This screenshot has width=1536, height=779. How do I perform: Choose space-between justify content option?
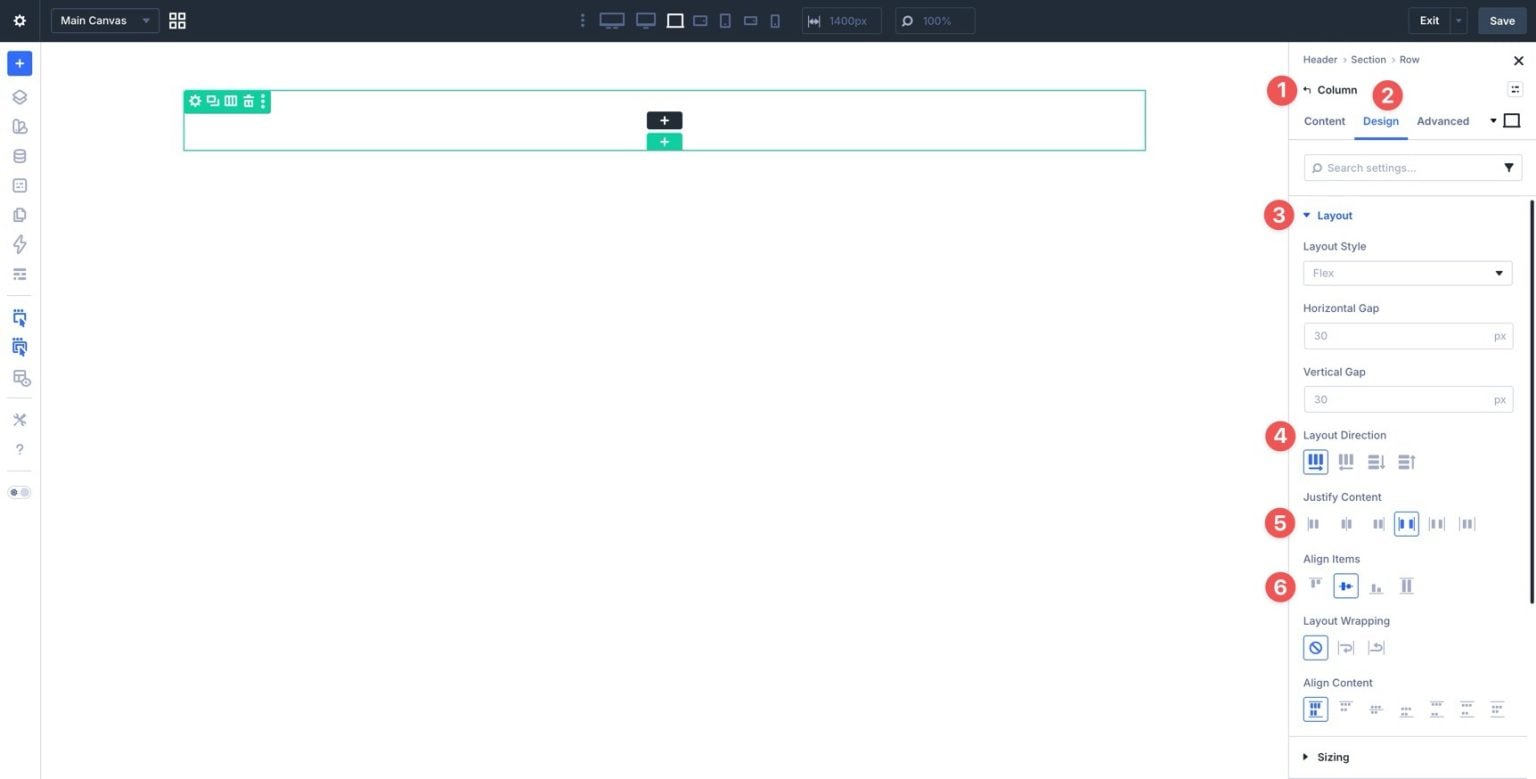coord(1406,524)
